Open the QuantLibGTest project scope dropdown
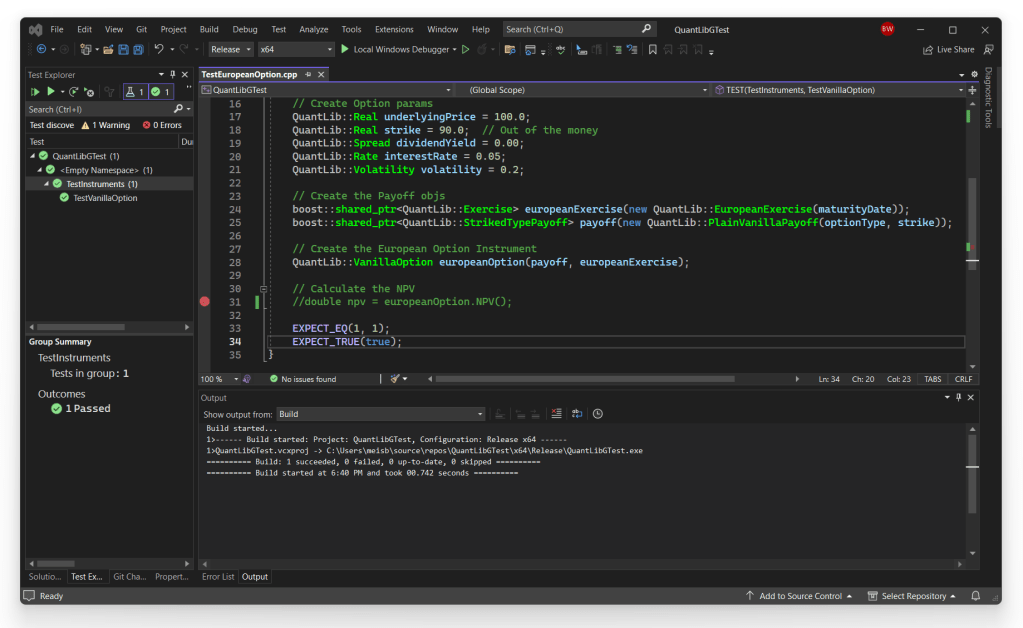The image size is (1023, 628). (x=326, y=90)
